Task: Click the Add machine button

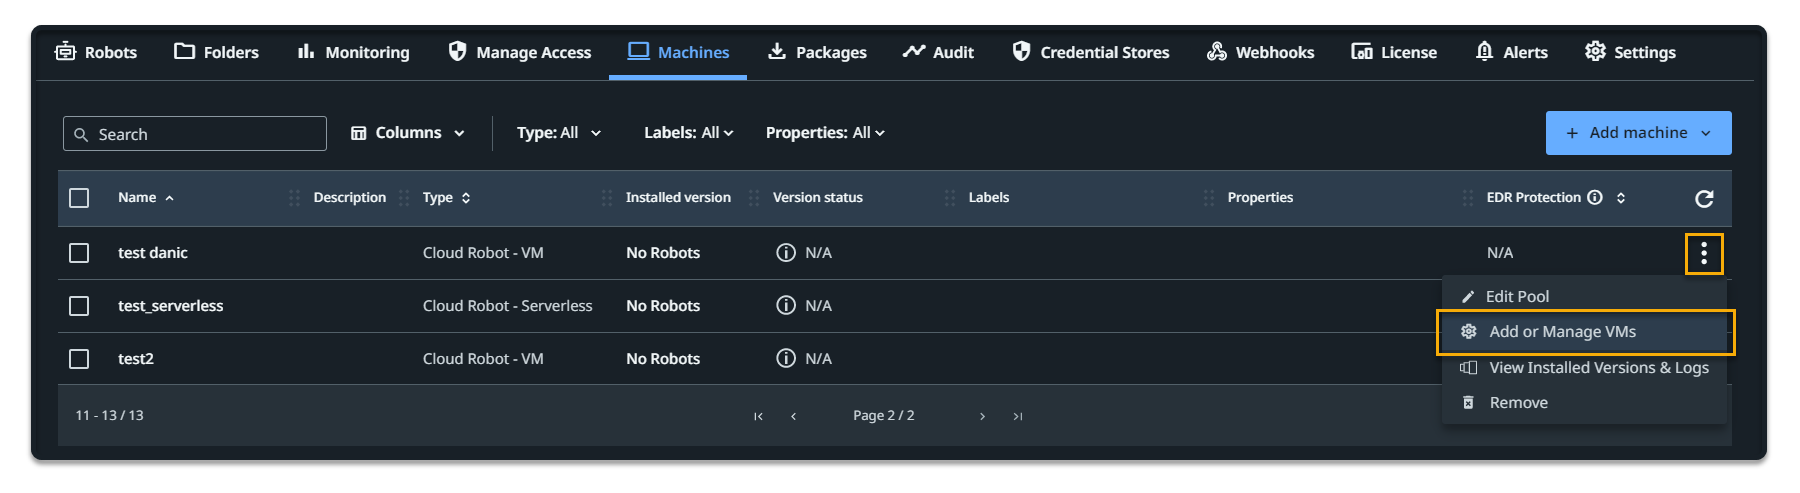Action: pos(1638,133)
